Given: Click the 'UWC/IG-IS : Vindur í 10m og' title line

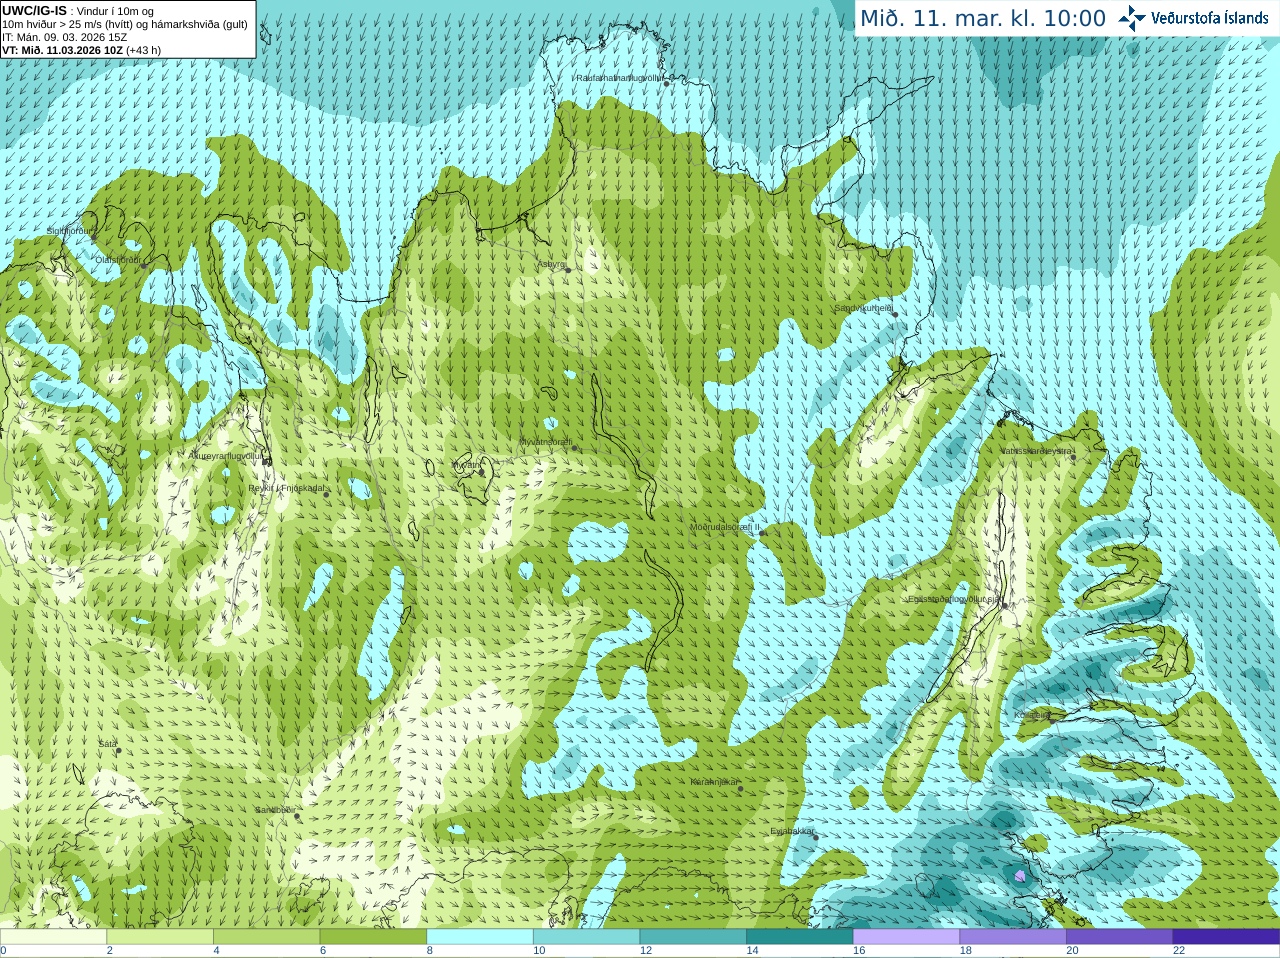Looking at the screenshot, I should tap(78, 11).
